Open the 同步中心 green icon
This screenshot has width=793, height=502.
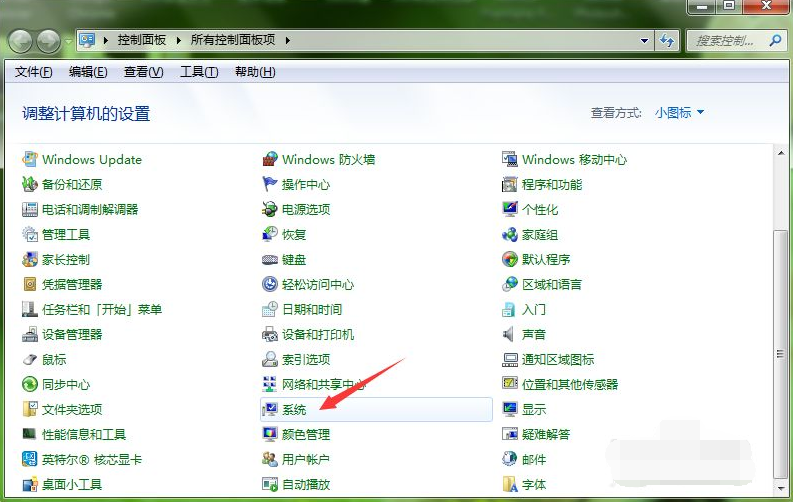click(30, 384)
